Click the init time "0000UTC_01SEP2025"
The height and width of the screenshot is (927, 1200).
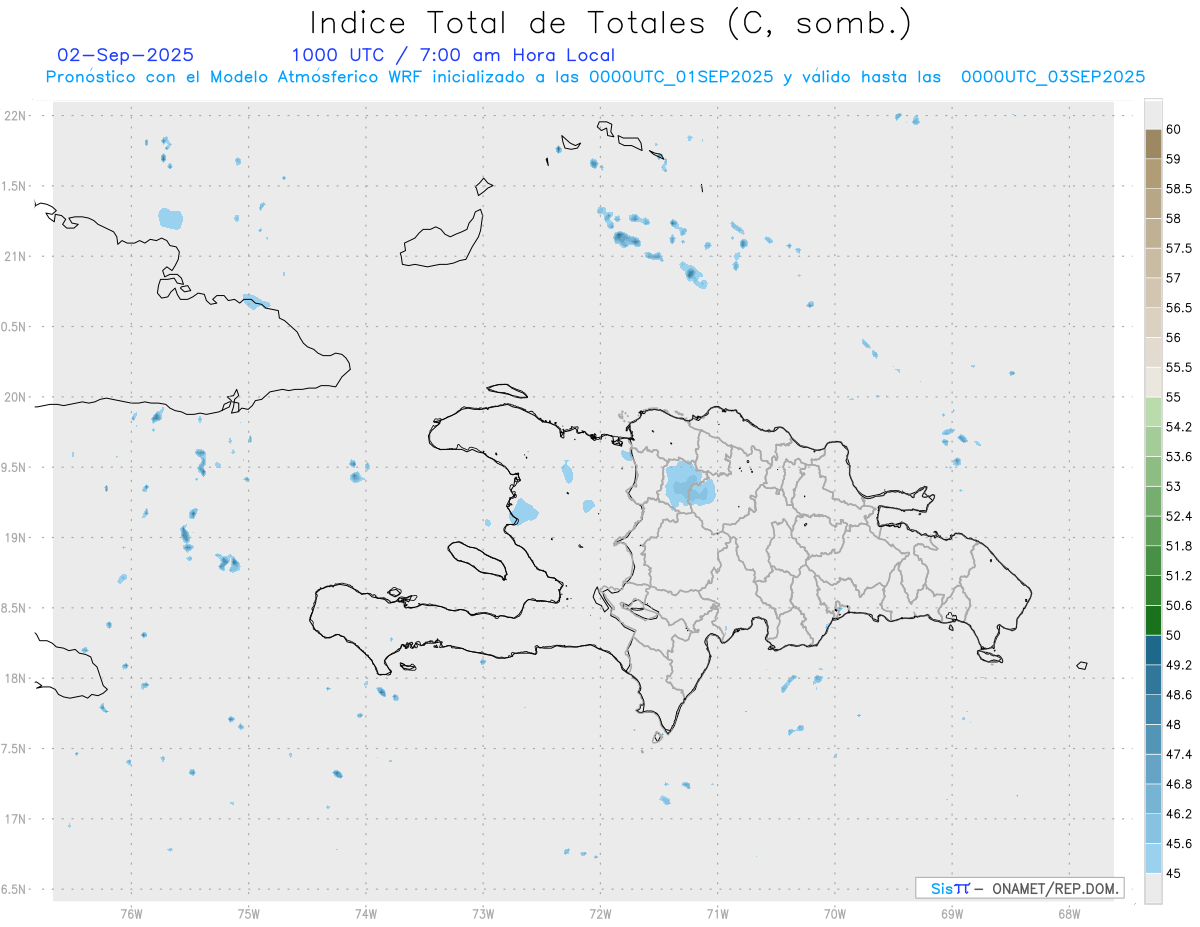(680, 77)
